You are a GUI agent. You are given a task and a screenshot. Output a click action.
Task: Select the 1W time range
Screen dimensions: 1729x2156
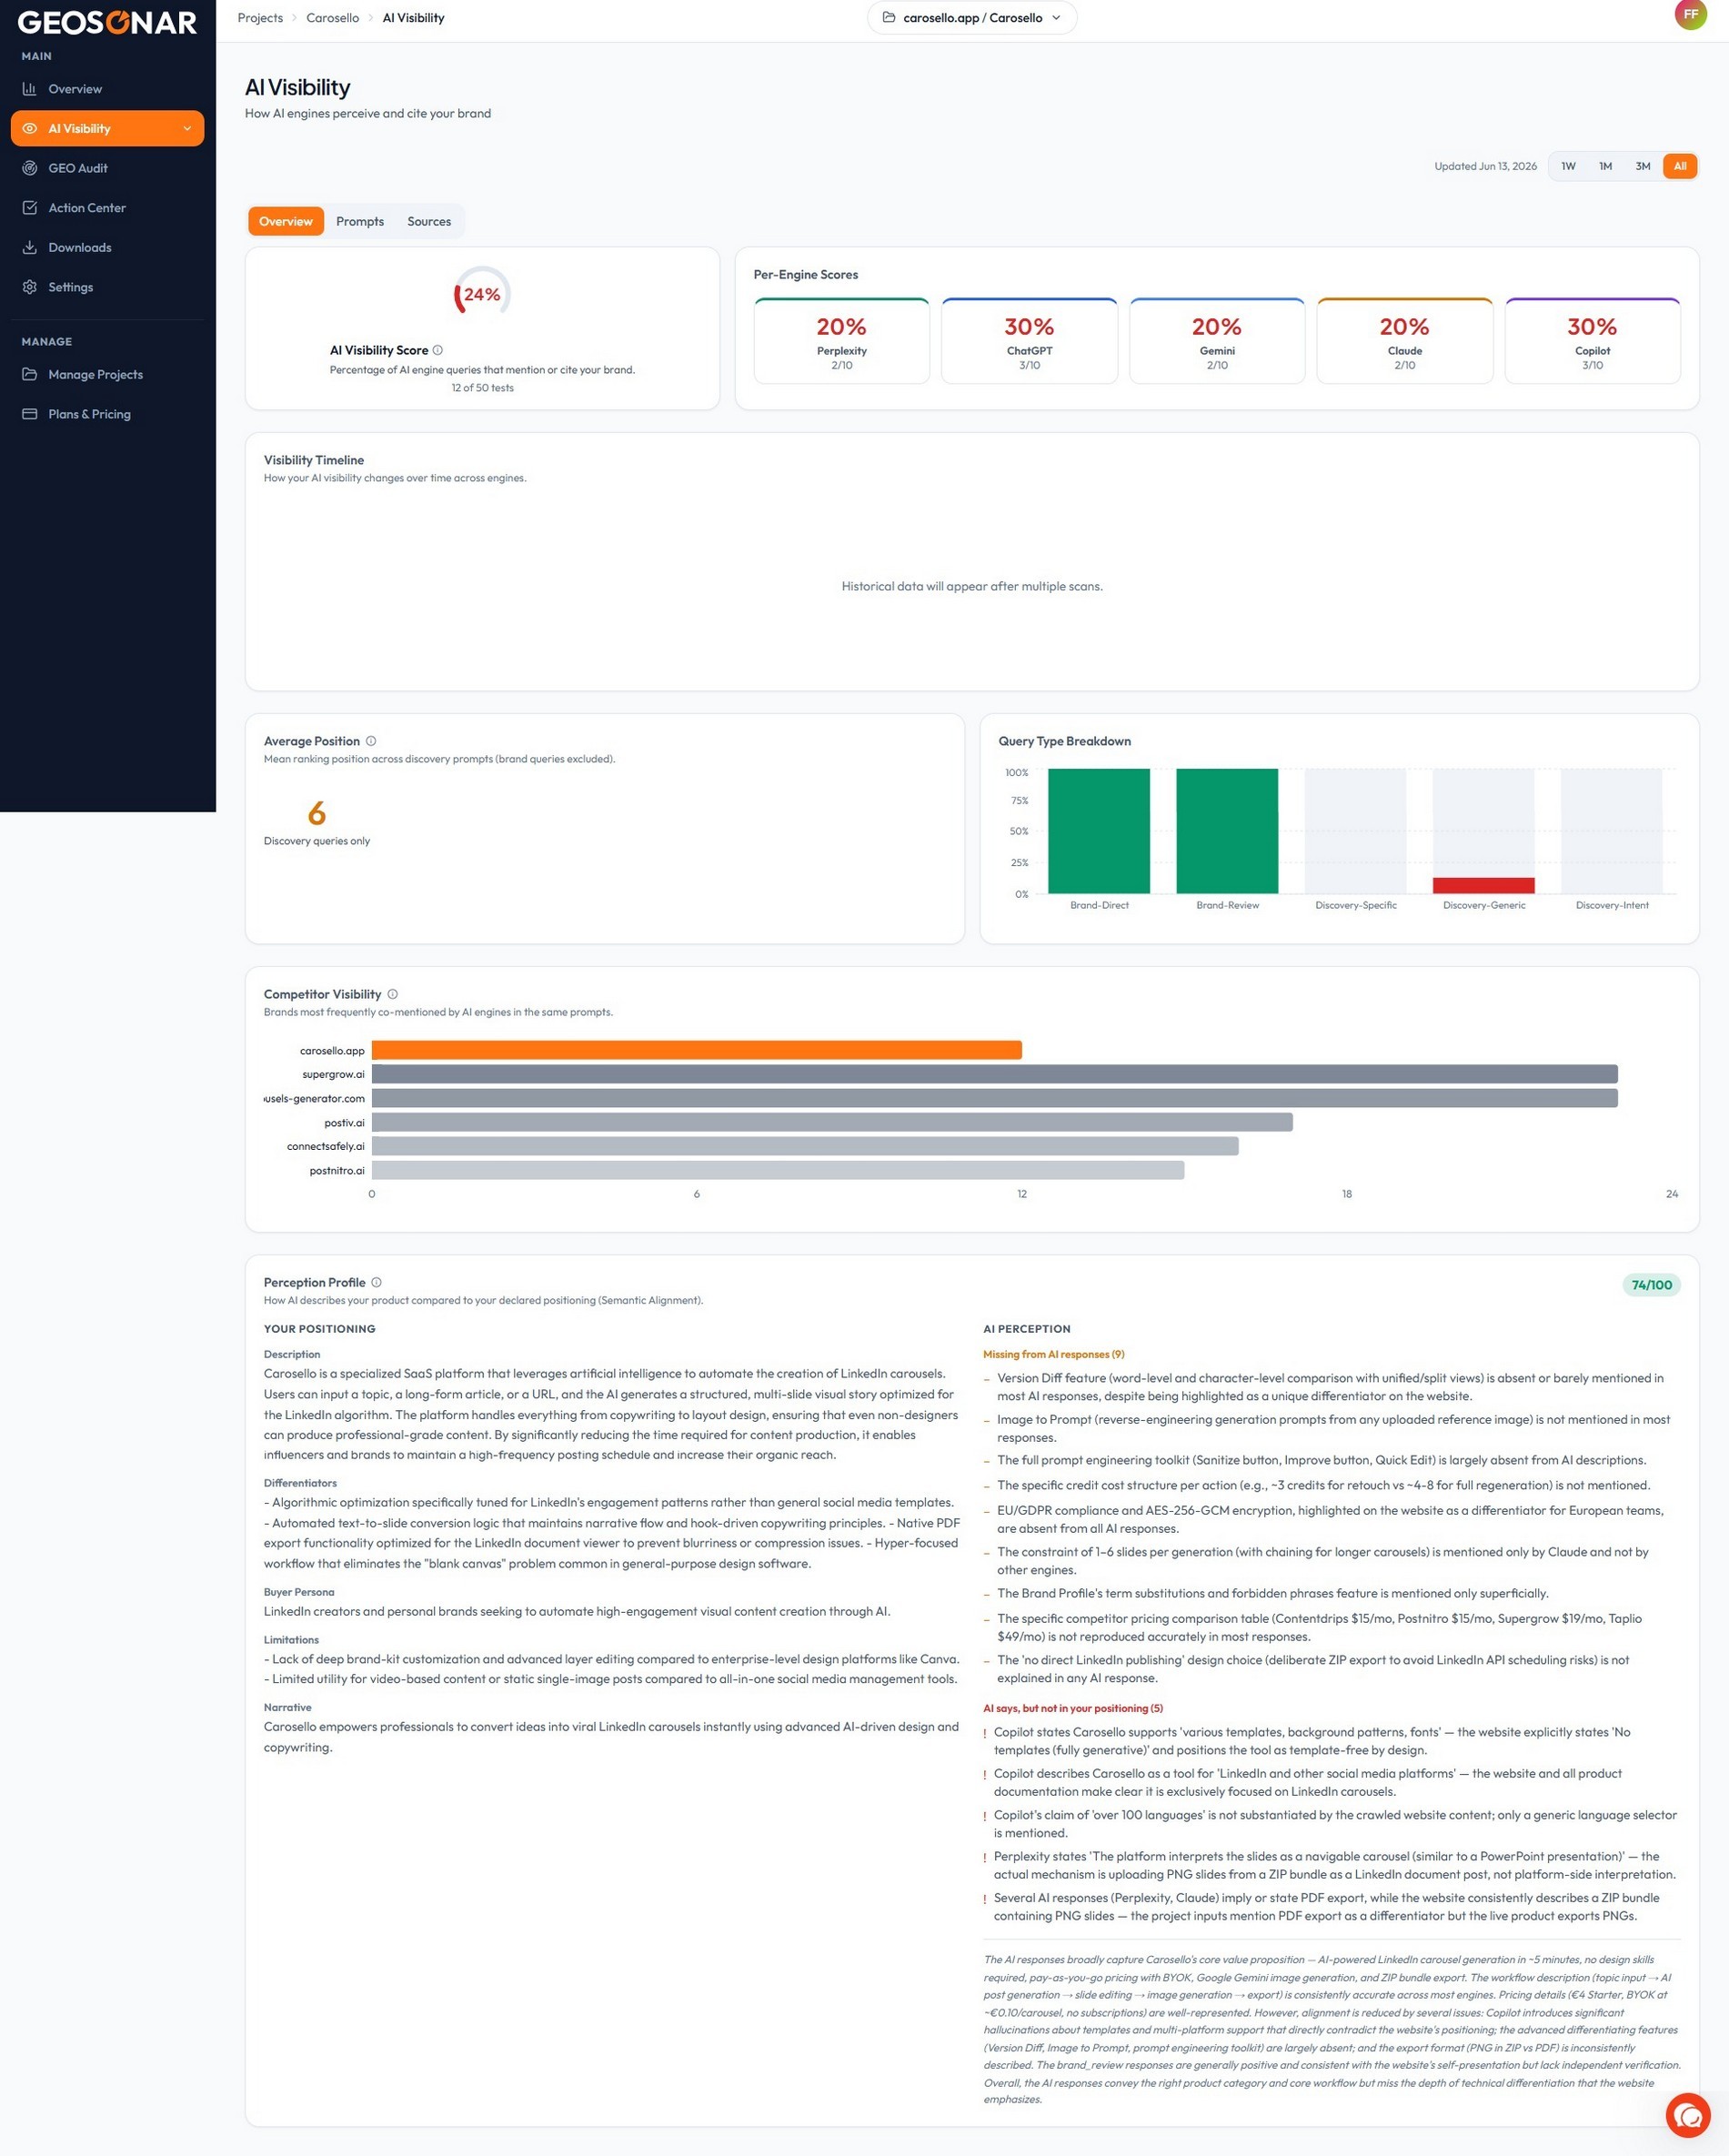tap(1568, 166)
